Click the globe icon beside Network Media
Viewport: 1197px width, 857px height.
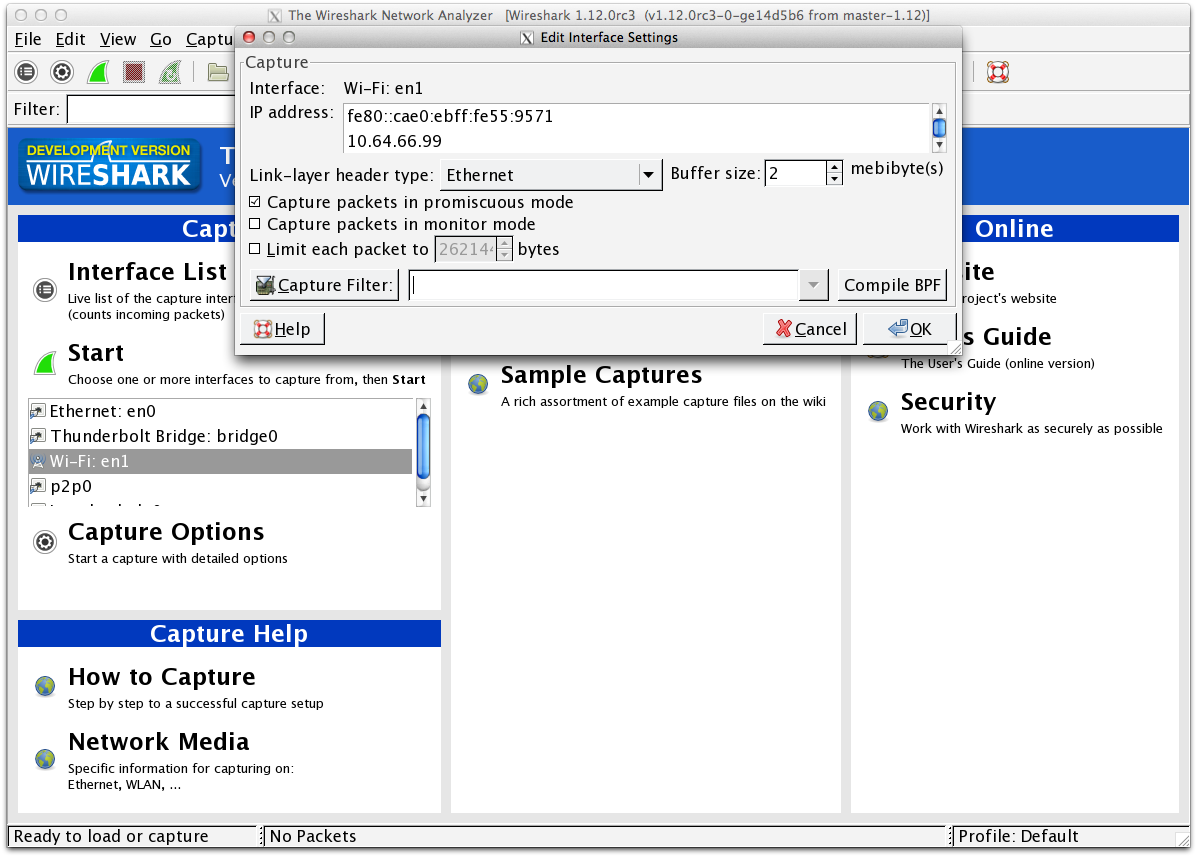[45, 759]
